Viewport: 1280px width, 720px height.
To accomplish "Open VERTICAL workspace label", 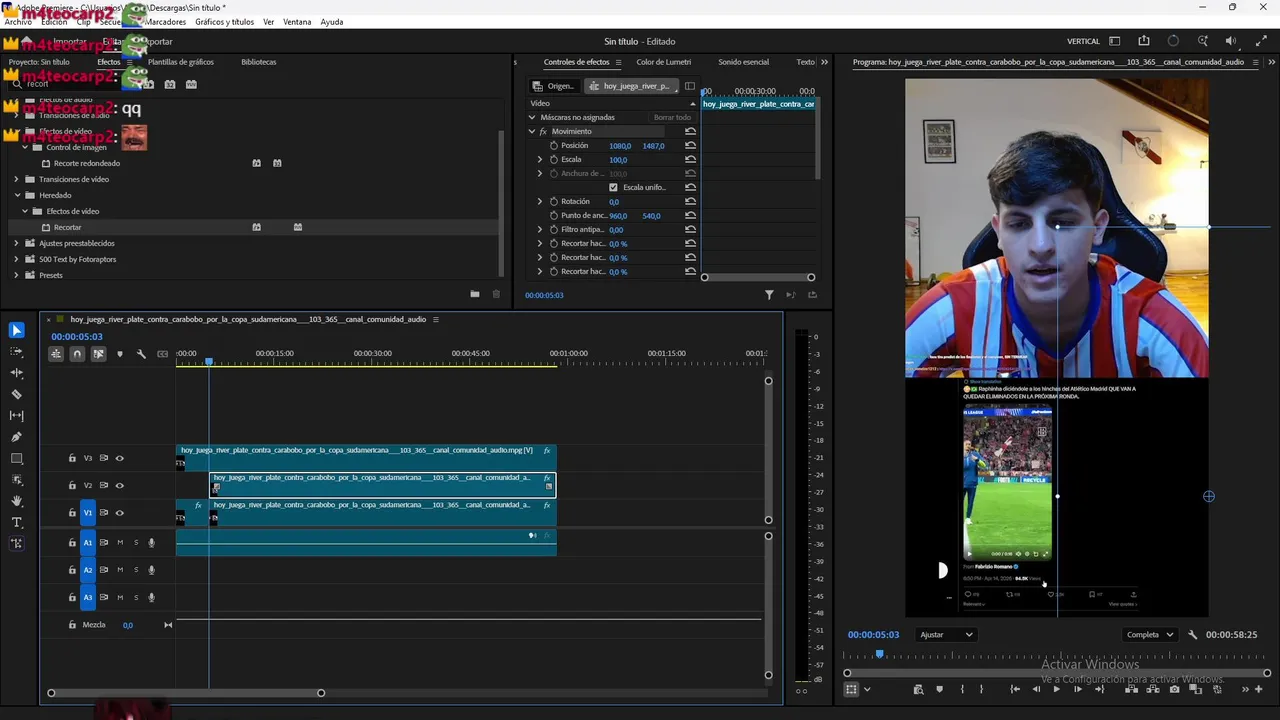I will click(x=1083, y=42).
